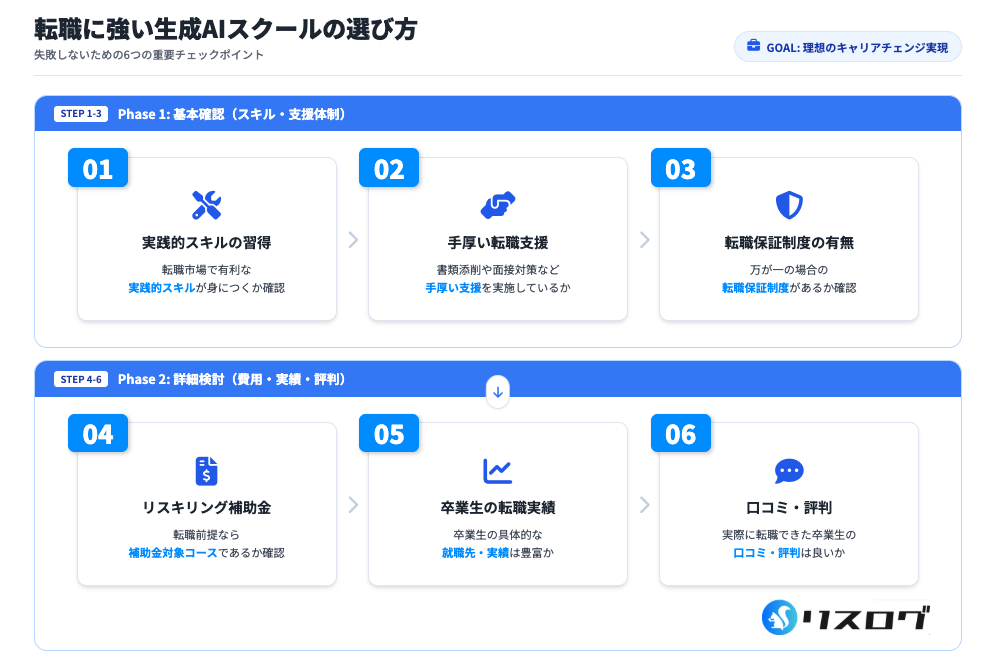This screenshot has width=994, height=666.
Task: Click the wrench and screwdriver tools icon
Action: (206, 205)
